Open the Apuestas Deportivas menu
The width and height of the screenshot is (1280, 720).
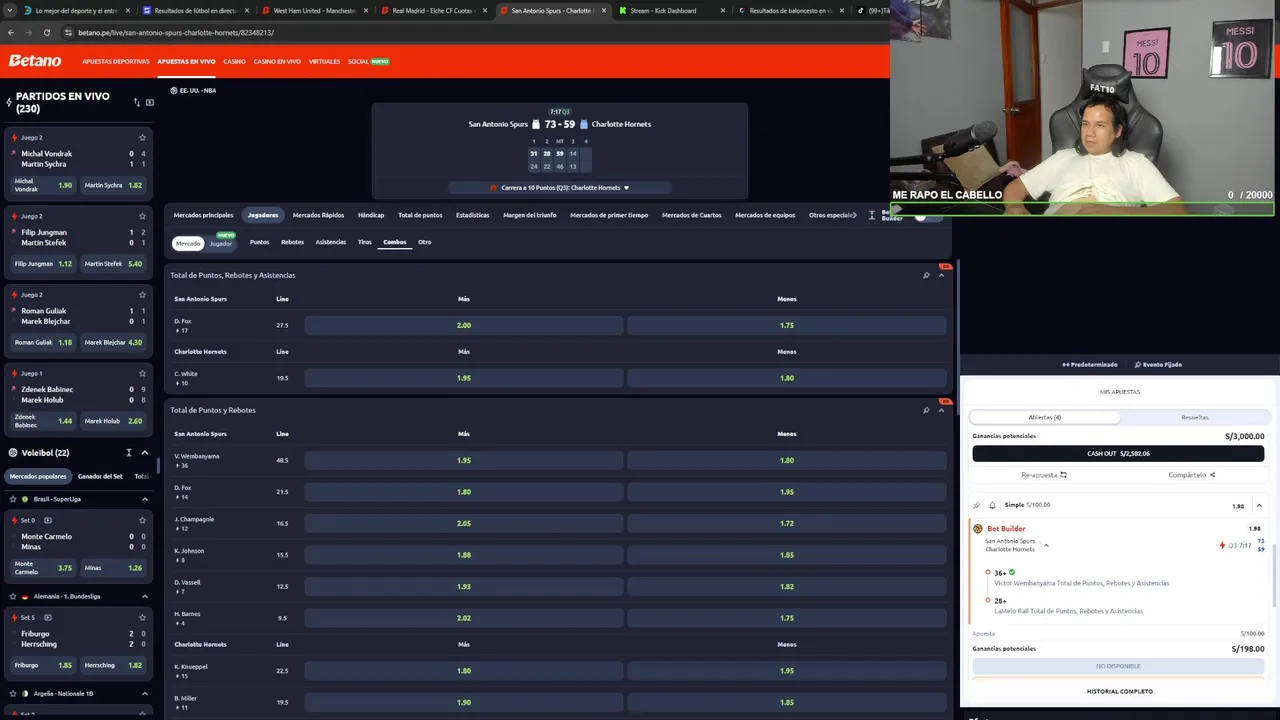[x=116, y=61]
